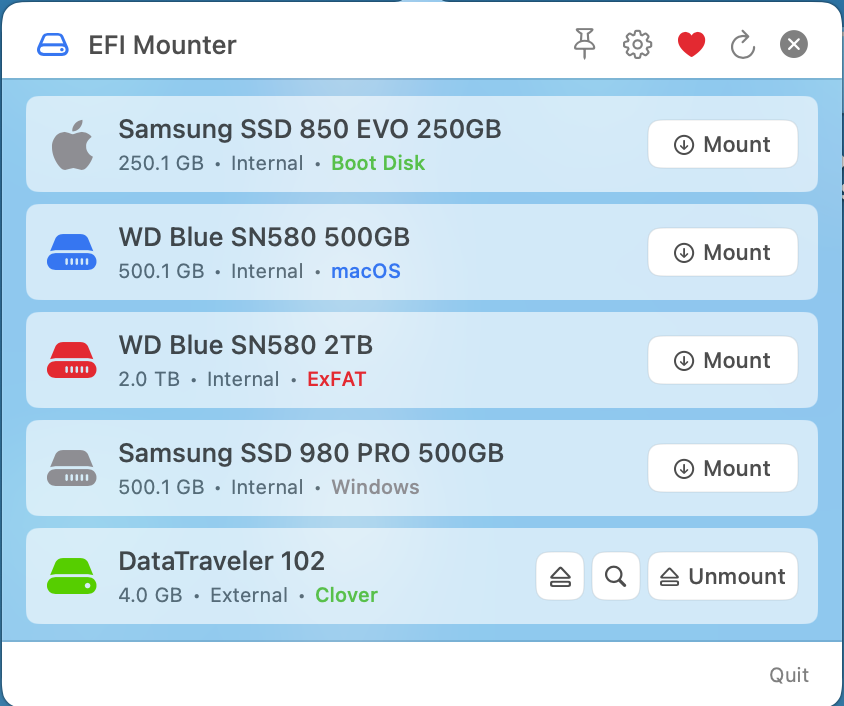Click the EFI Mounter title text
Viewport: 844px width, 706px height.
point(163,45)
